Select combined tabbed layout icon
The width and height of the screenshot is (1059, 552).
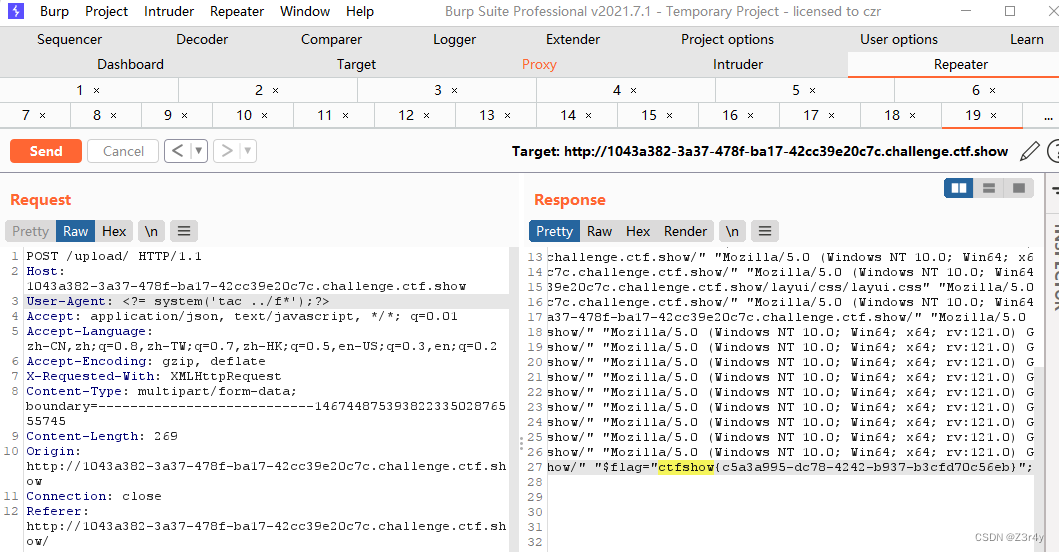pyautogui.click(x=1018, y=188)
